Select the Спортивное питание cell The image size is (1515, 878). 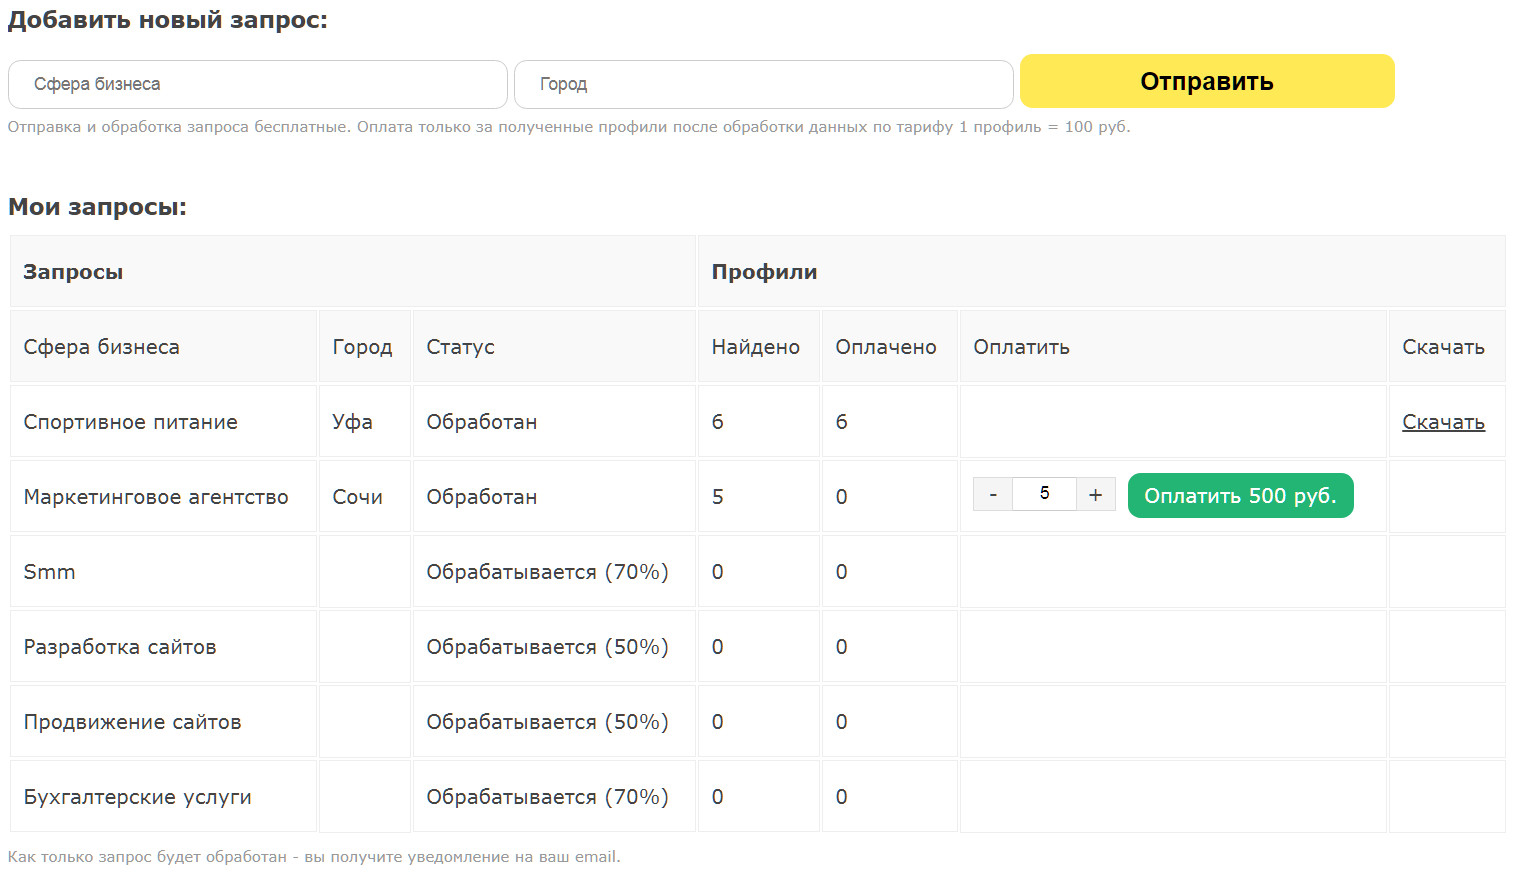click(163, 422)
